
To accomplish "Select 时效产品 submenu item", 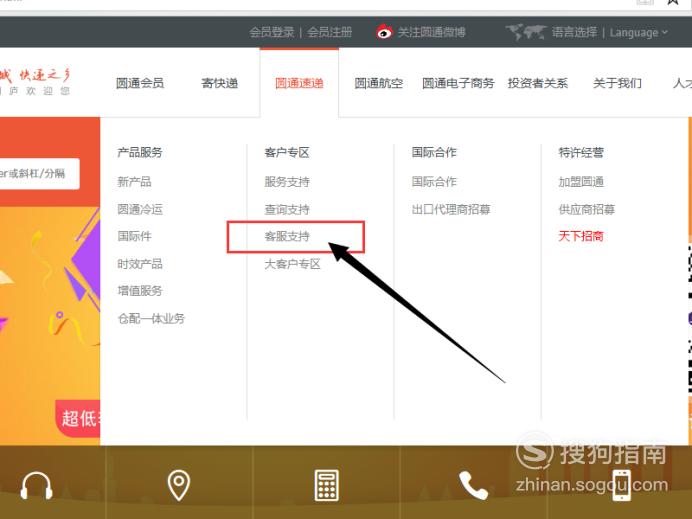I will [x=140, y=264].
